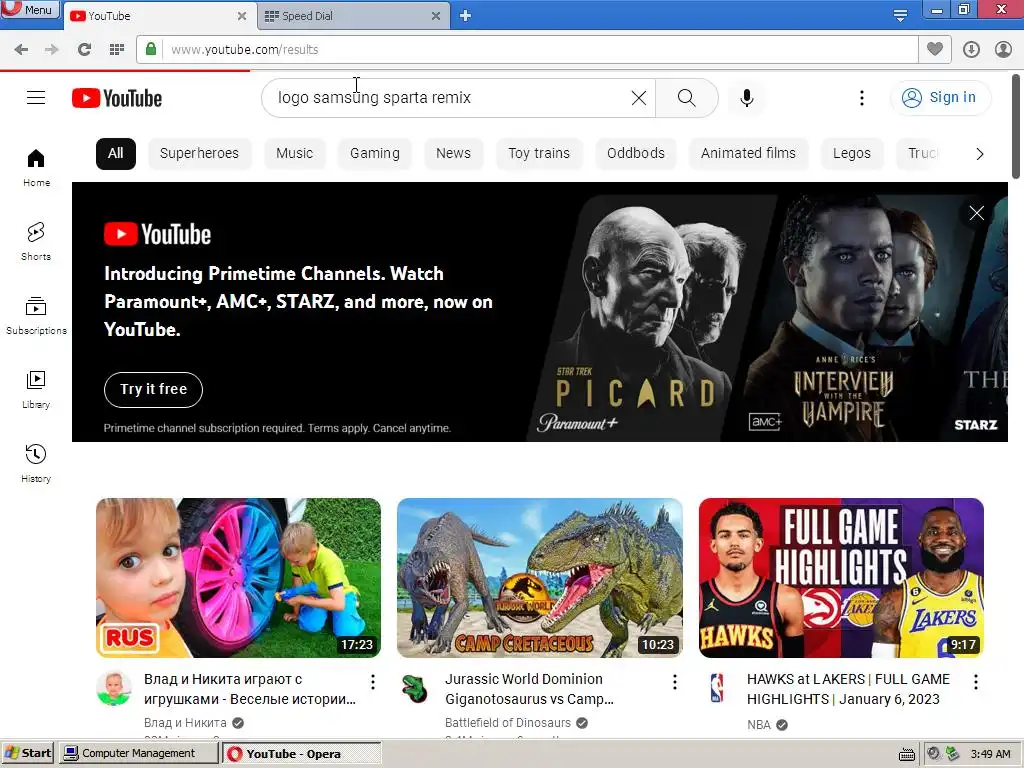Select the All filter chip
This screenshot has width=1024, height=768.
[116, 153]
